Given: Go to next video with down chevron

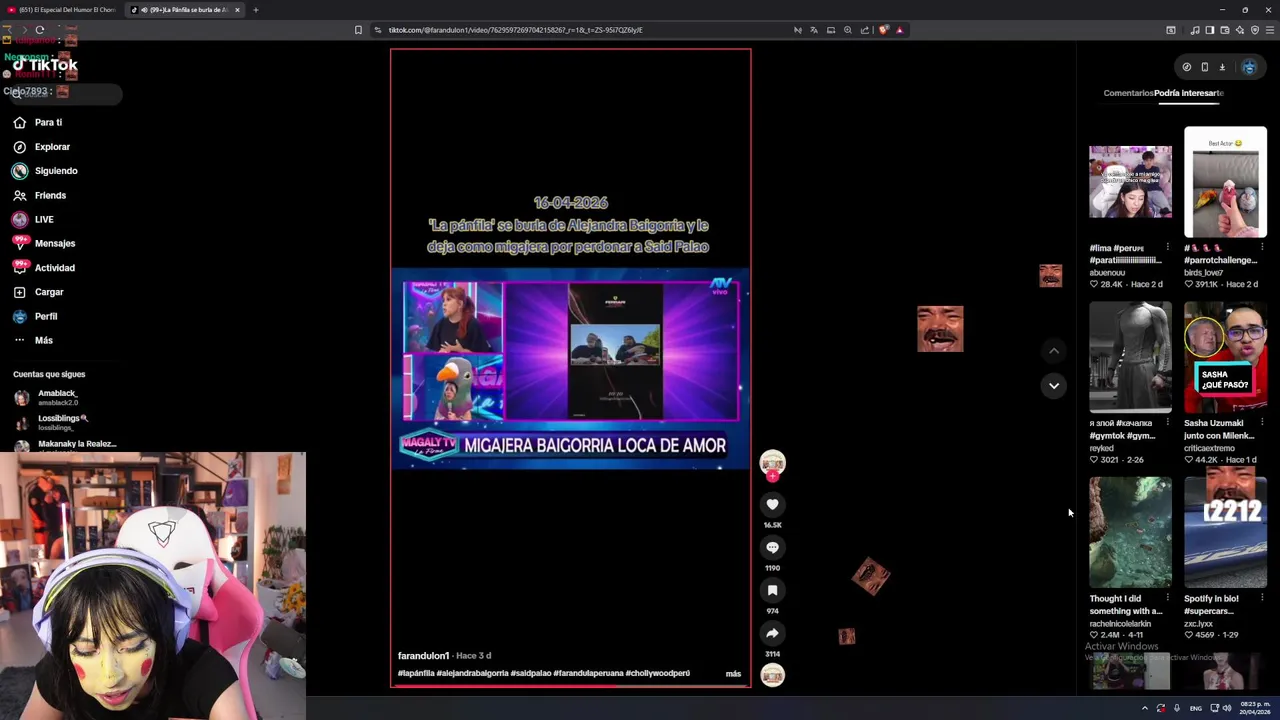Looking at the screenshot, I should point(1054,386).
